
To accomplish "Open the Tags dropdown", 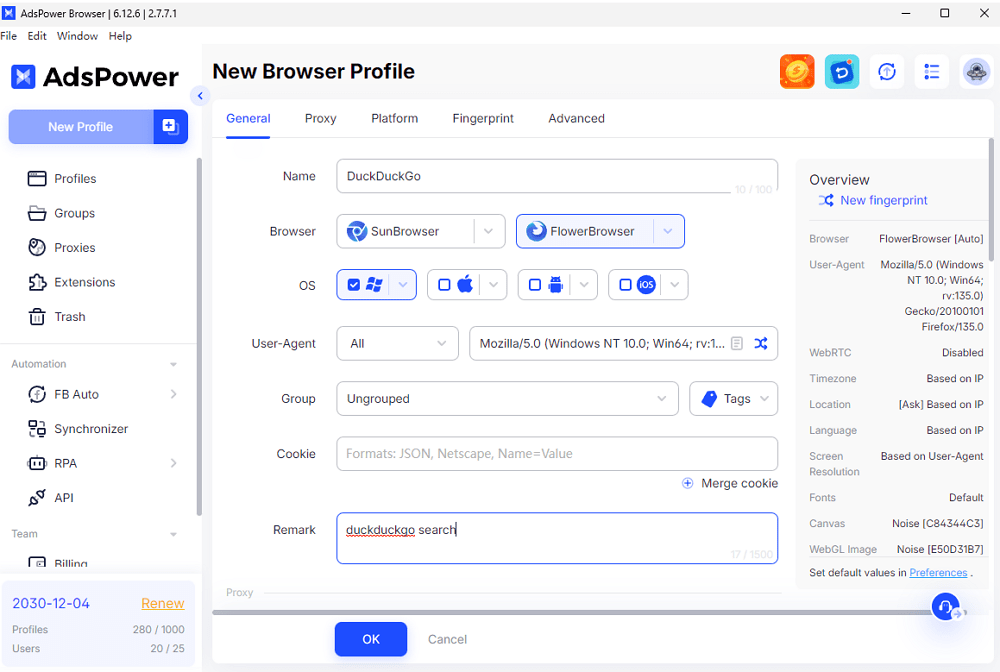I will click(733, 398).
